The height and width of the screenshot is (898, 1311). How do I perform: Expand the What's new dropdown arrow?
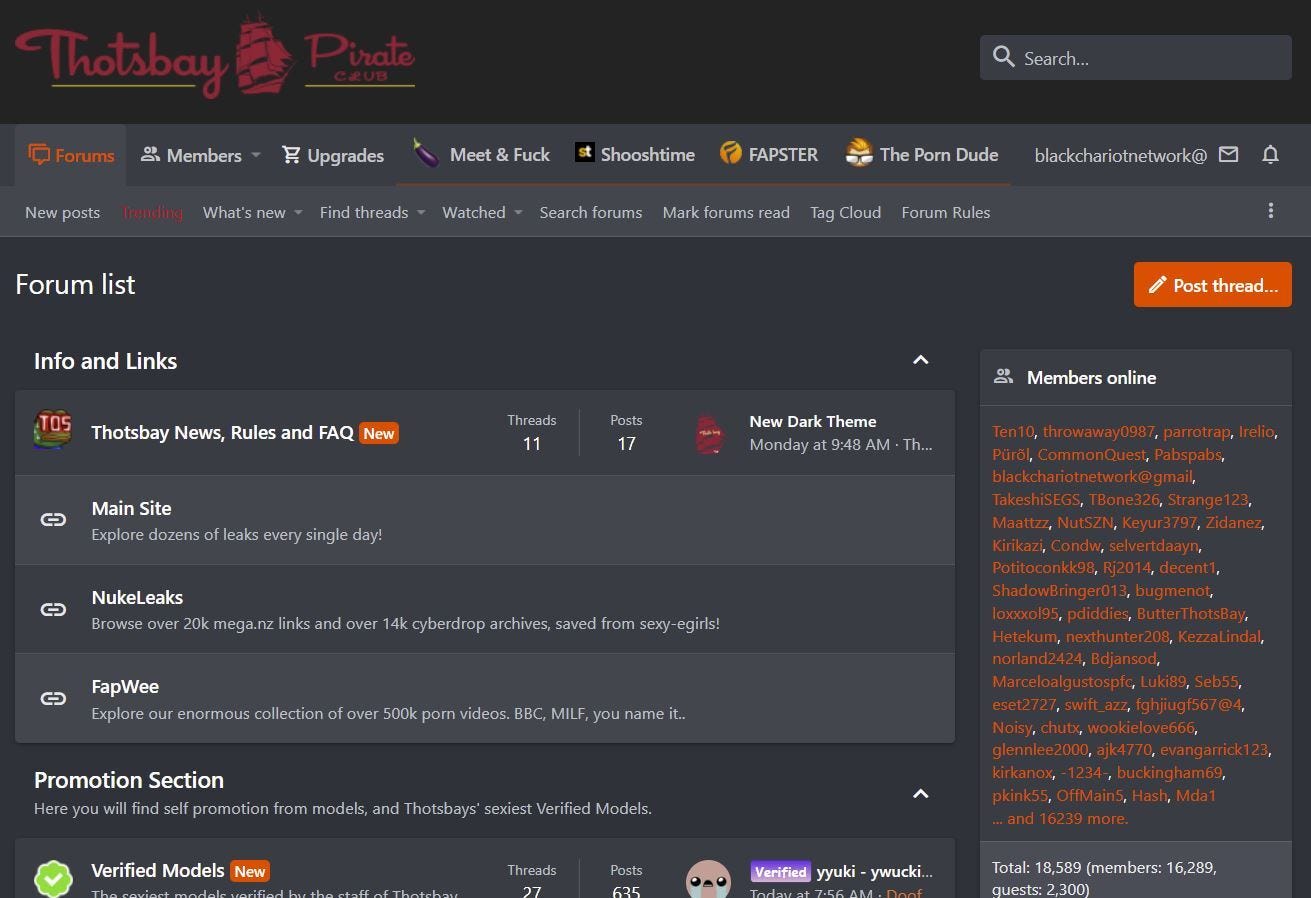298,212
